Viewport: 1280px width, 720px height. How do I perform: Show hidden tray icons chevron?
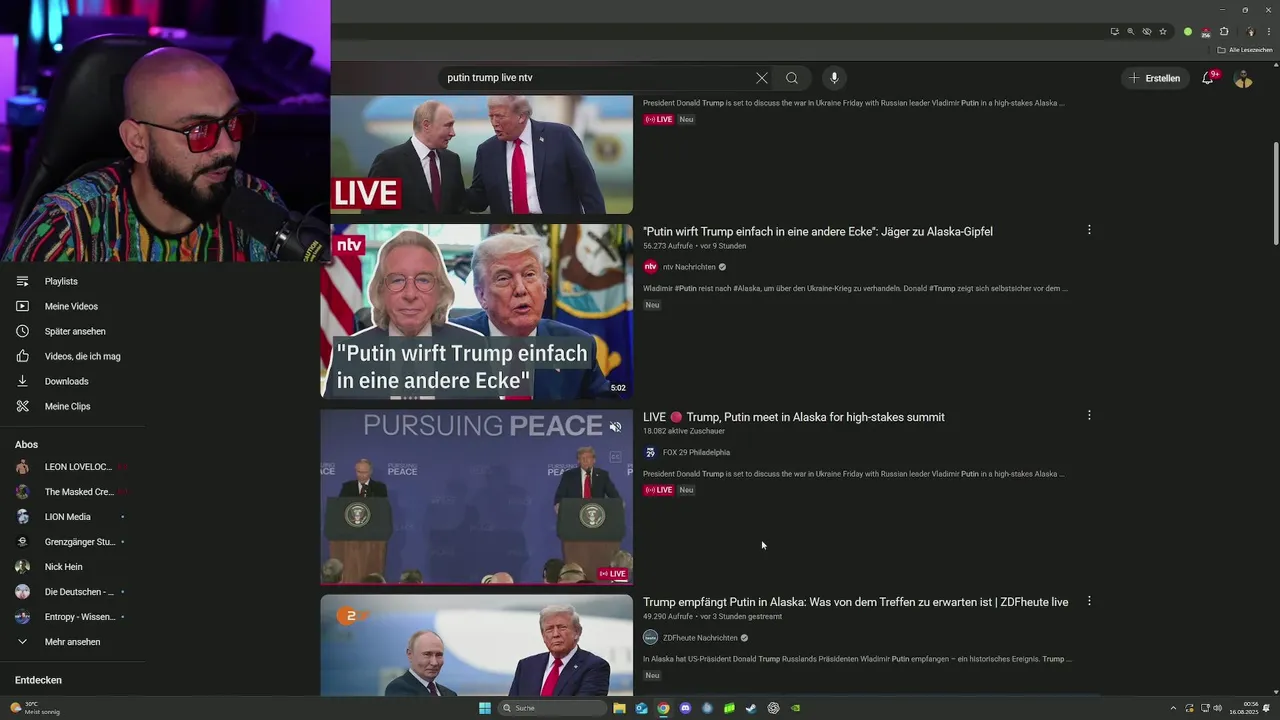tap(1173, 708)
